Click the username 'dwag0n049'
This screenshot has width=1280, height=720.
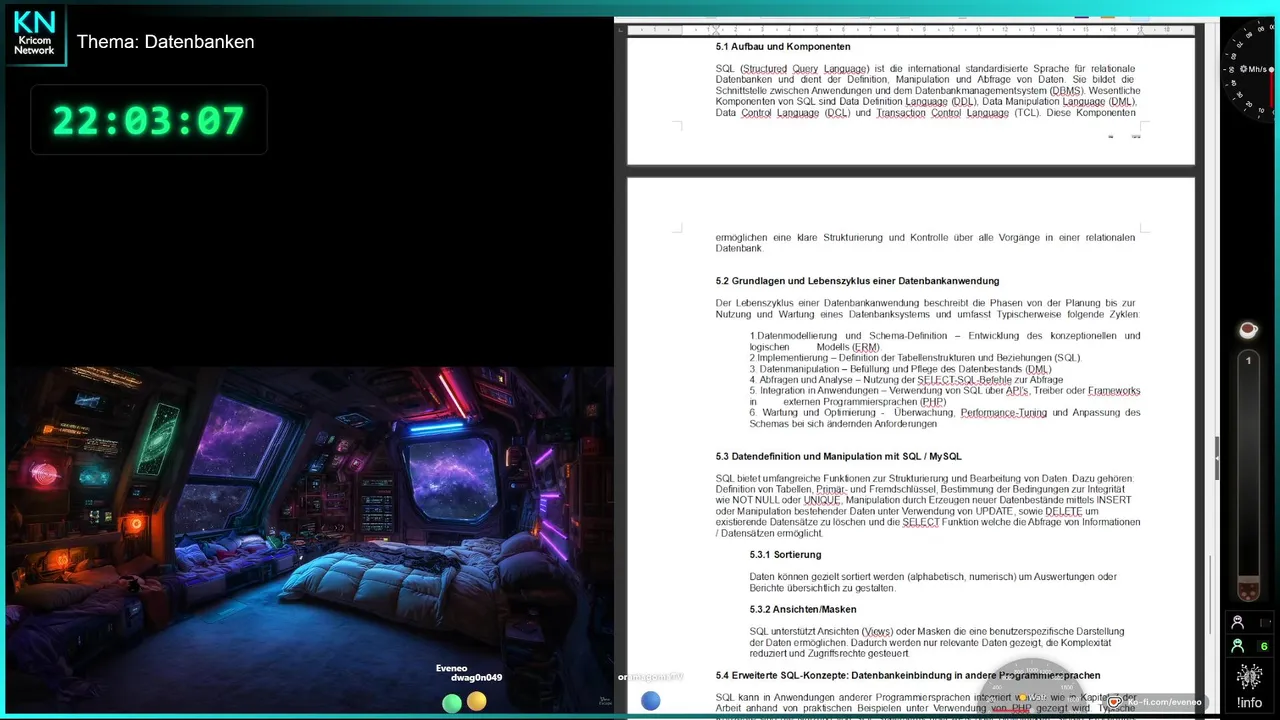tap(476, 678)
